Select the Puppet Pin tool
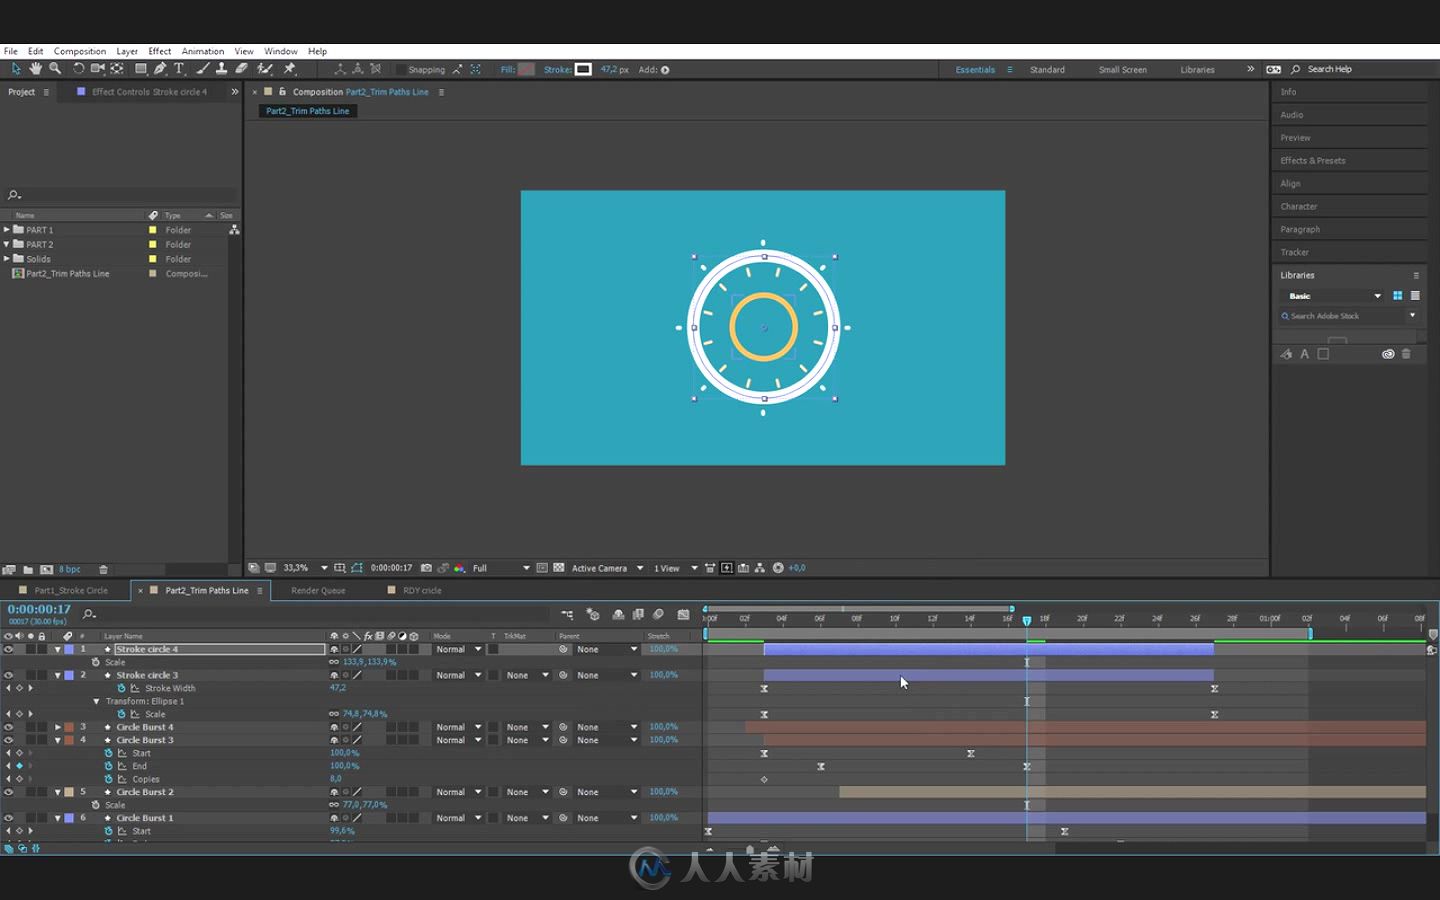The image size is (1440, 900). 290,69
